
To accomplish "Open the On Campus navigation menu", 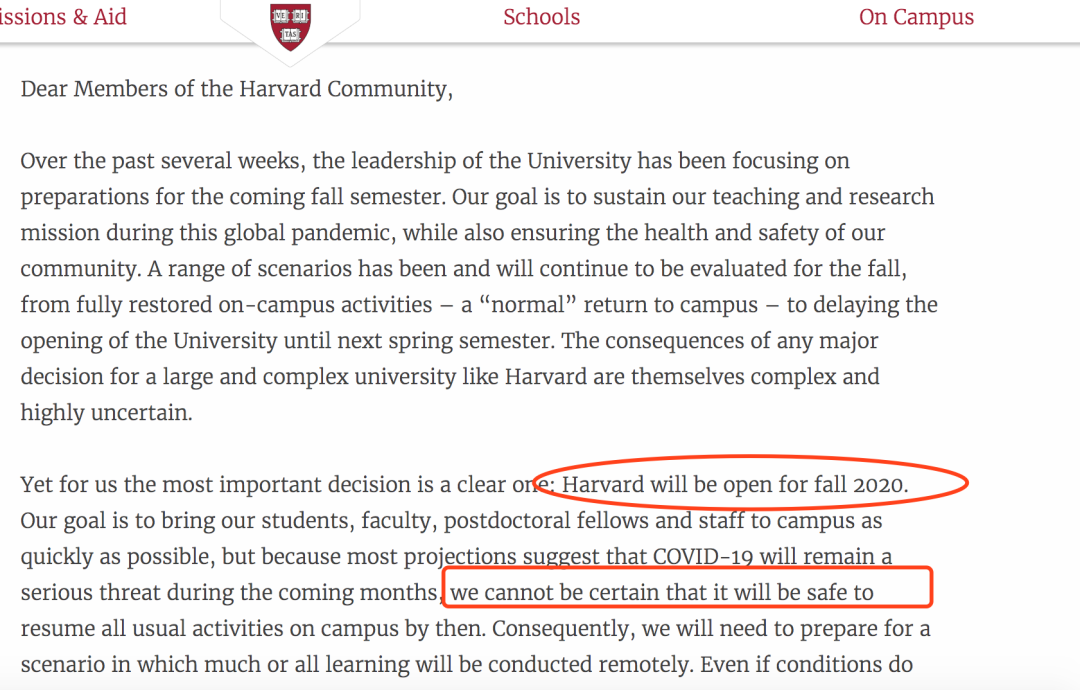I will [916, 17].
